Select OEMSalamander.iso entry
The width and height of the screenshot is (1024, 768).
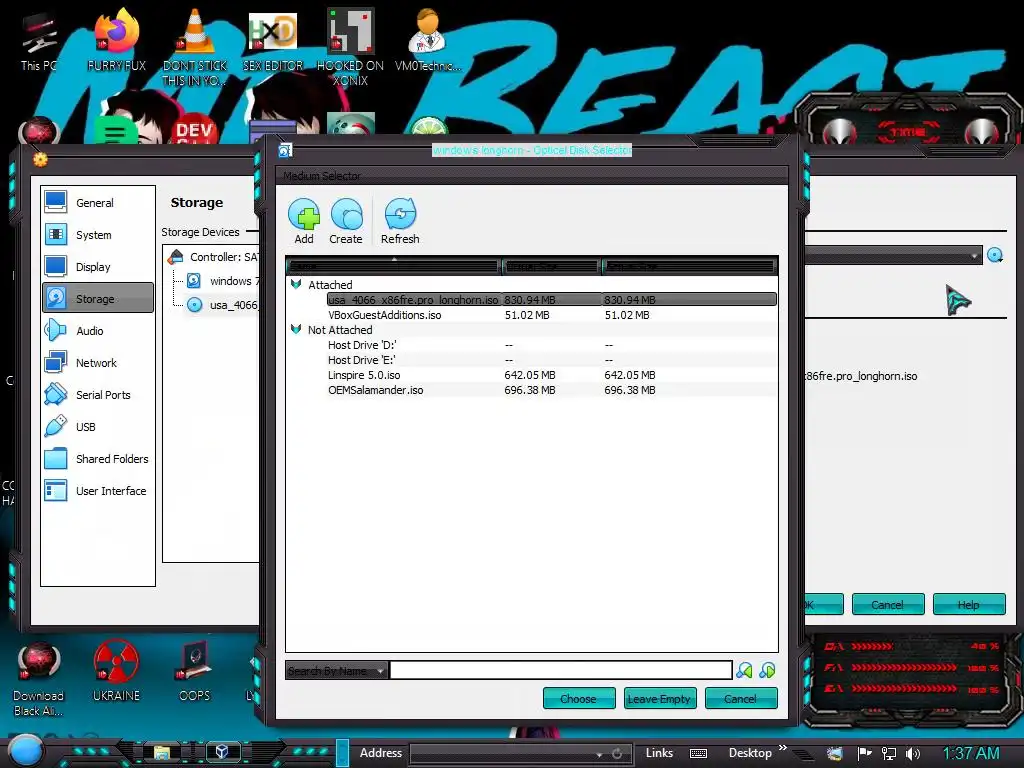[x=532, y=390]
